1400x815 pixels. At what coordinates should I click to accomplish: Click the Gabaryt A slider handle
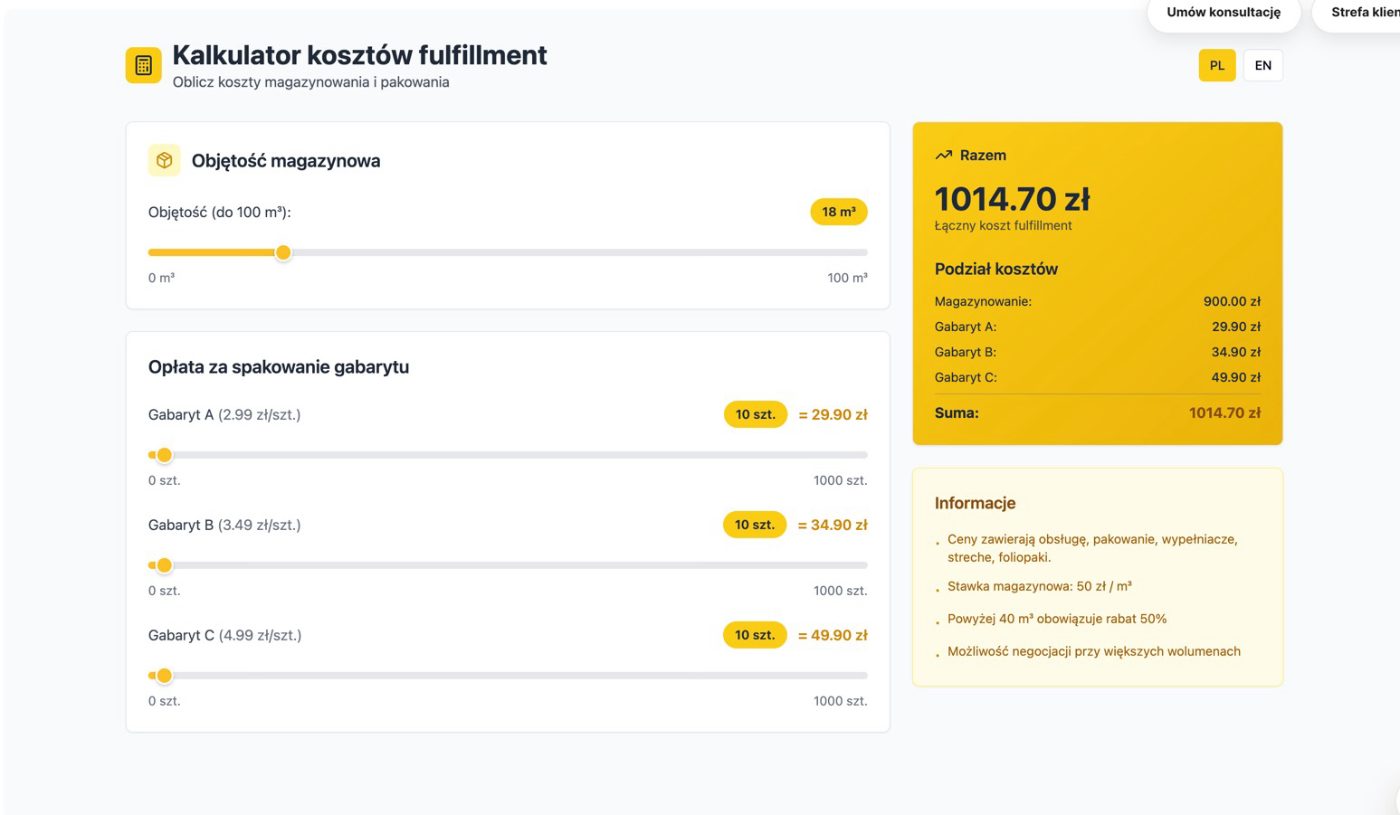[x=164, y=455]
